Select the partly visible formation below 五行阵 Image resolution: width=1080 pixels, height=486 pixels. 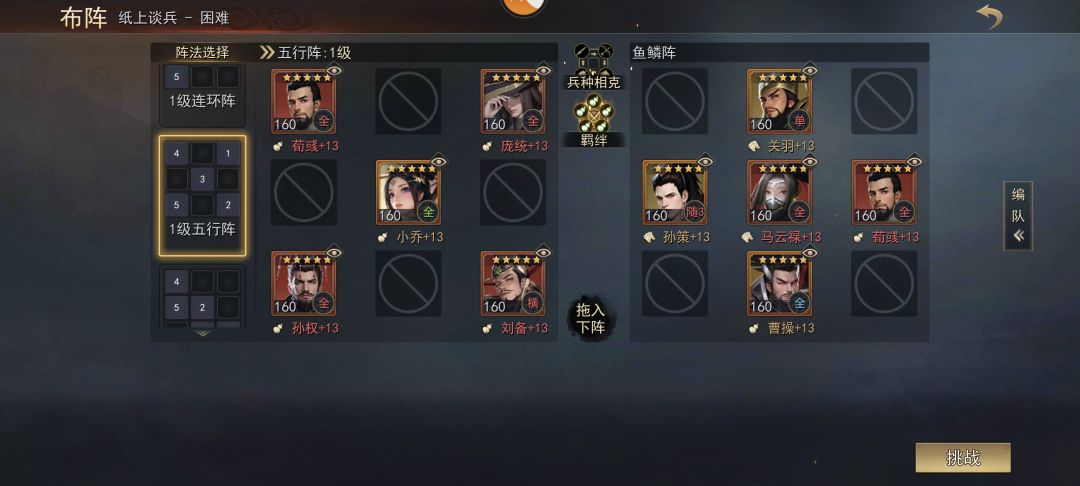[202, 297]
